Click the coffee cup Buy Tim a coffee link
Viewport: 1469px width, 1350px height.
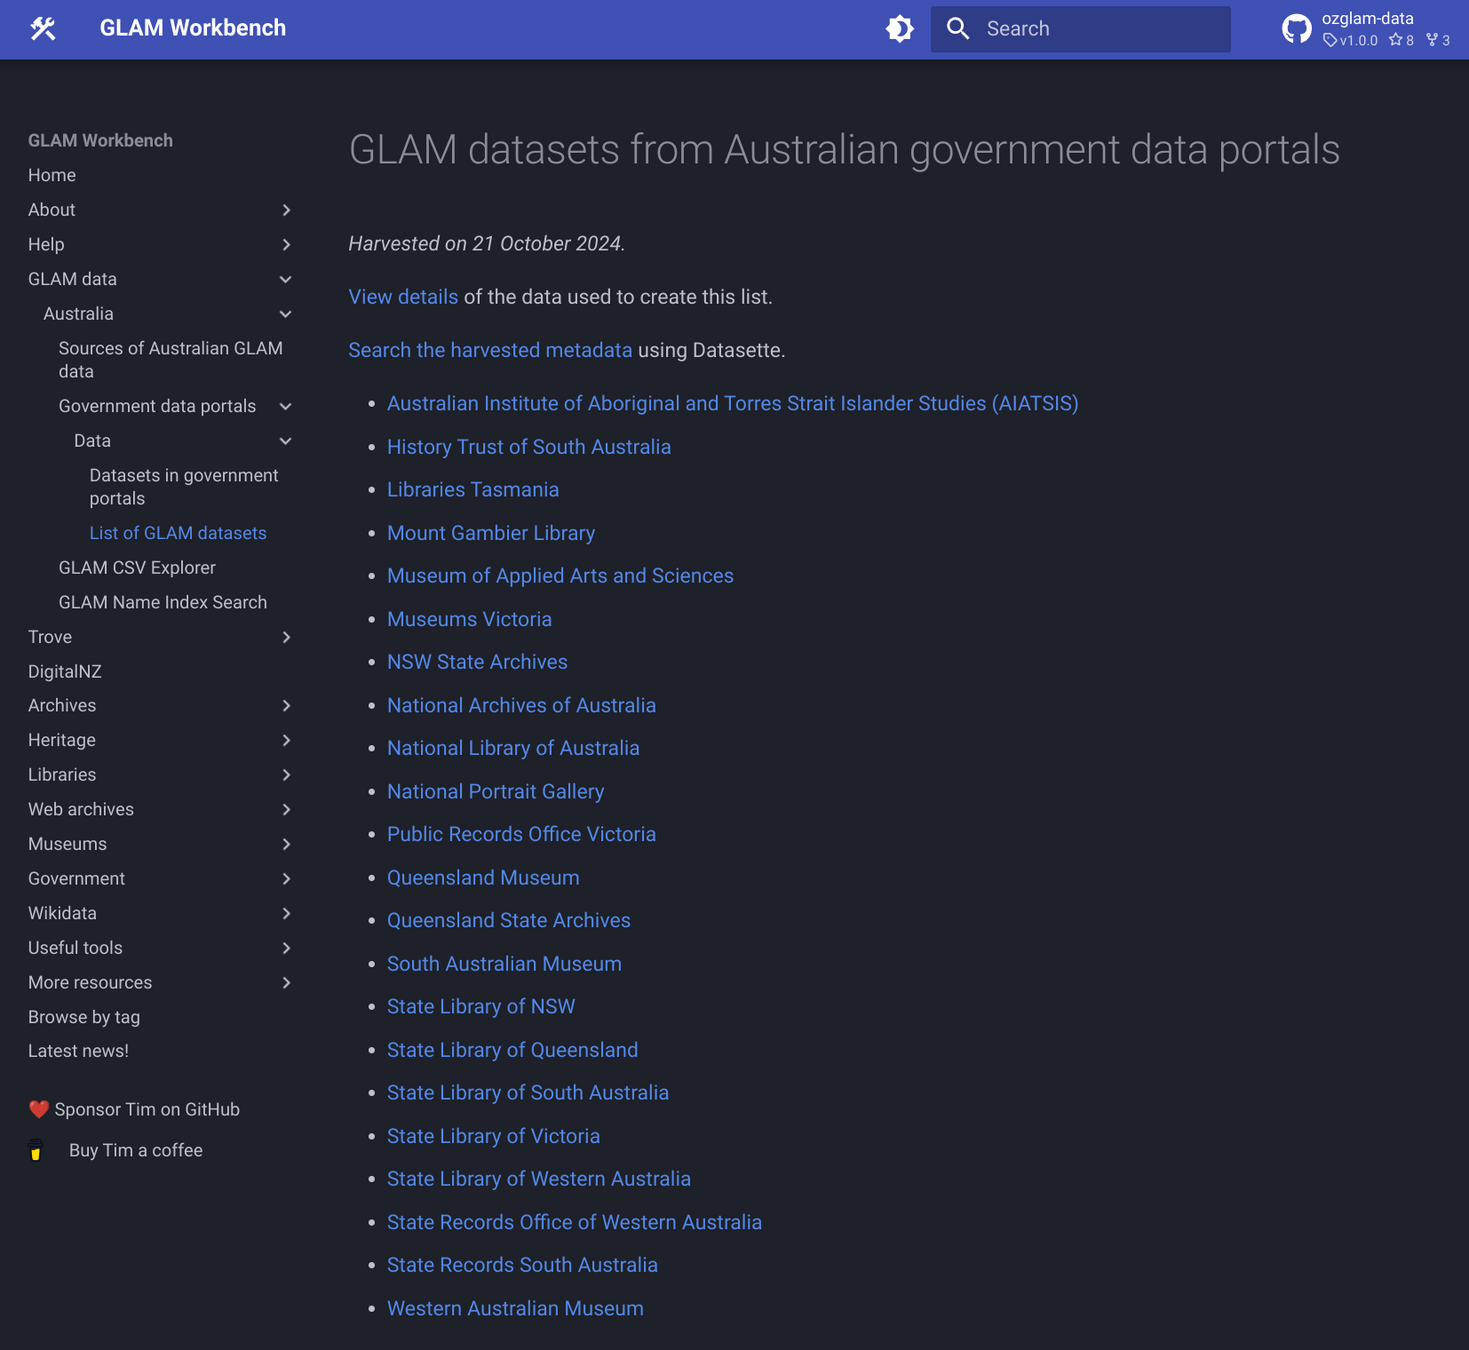point(116,1151)
